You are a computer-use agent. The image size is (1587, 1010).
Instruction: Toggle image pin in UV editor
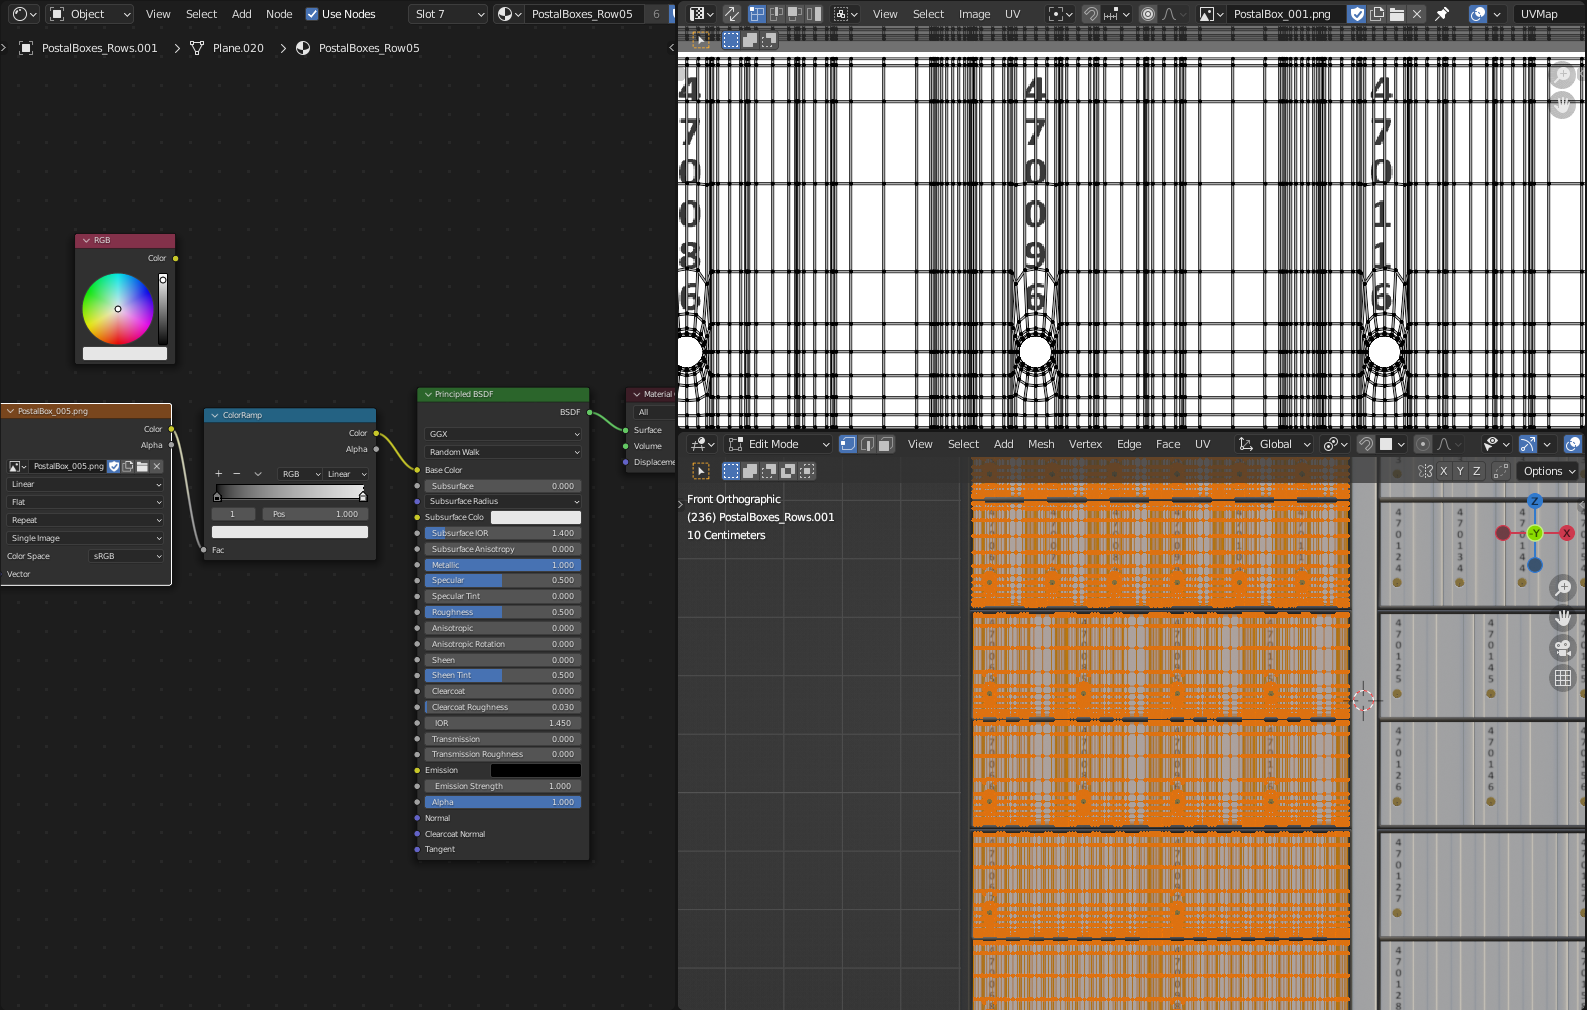1442,14
